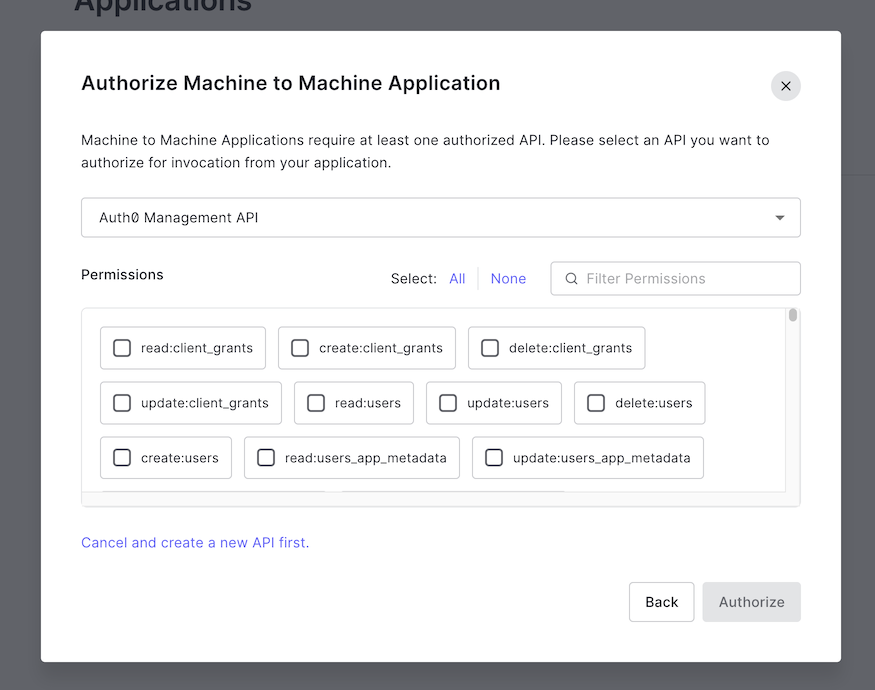The height and width of the screenshot is (690, 875).
Task: Check the update:users_app_metadata permission
Action: (494, 458)
